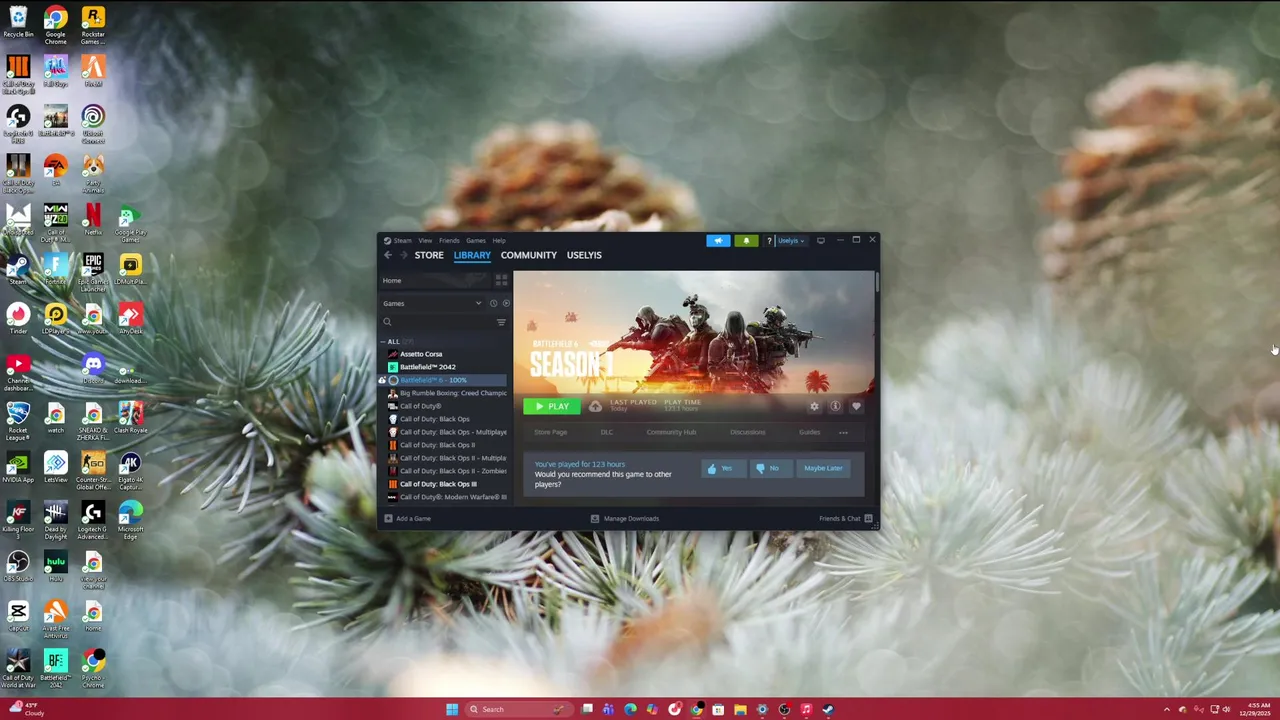The width and height of the screenshot is (1280, 720).
Task: Click the Add a Game plus icon
Action: pos(388,518)
